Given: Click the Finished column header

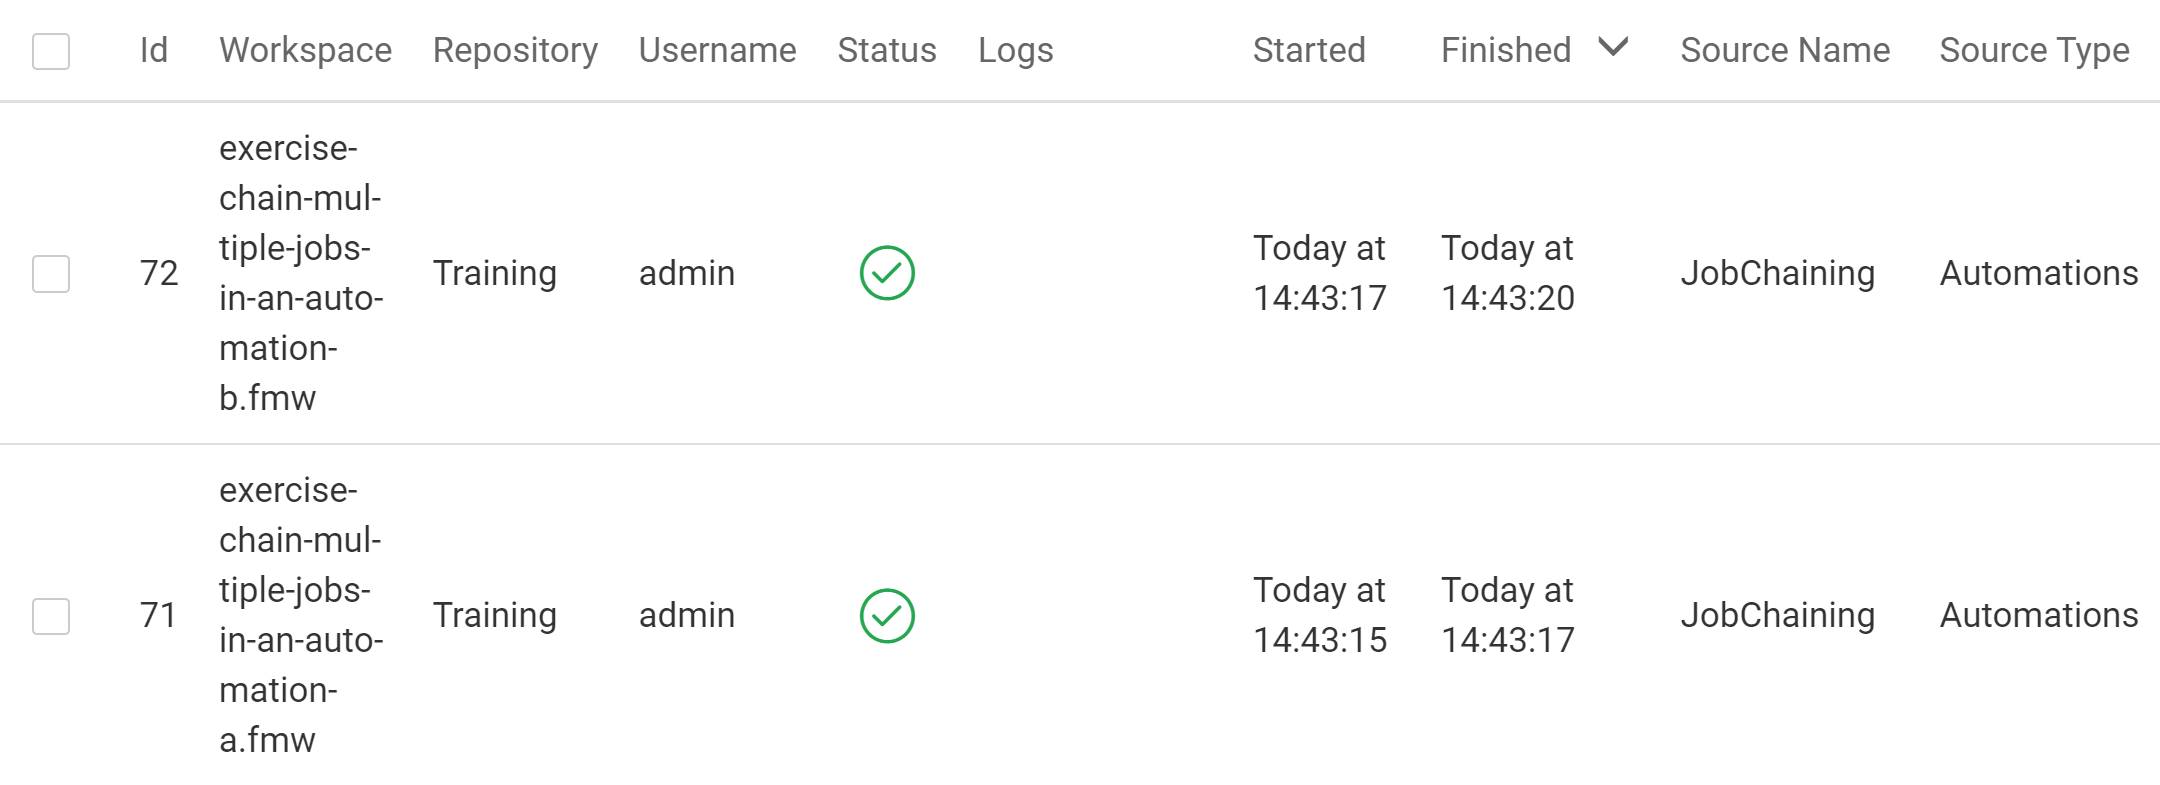Looking at the screenshot, I should 1505,50.
